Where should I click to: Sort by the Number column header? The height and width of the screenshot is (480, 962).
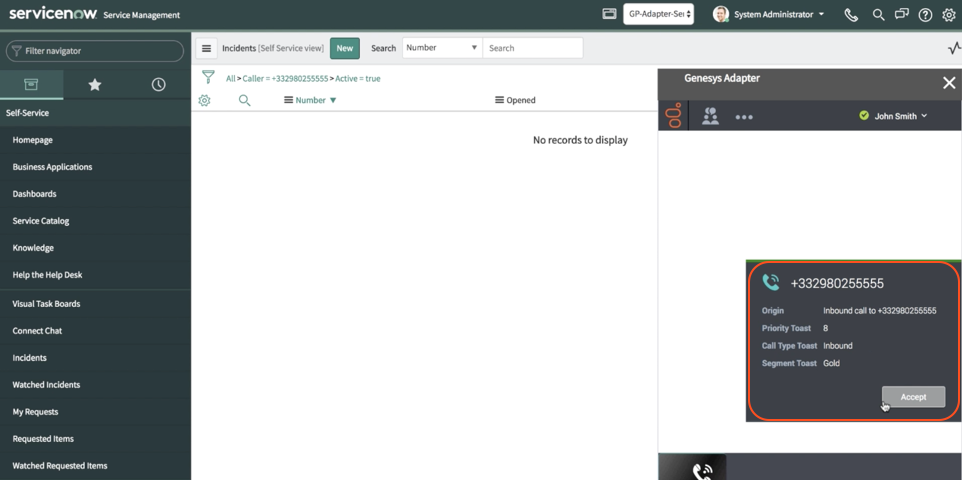pyautogui.click(x=310, y=100)
